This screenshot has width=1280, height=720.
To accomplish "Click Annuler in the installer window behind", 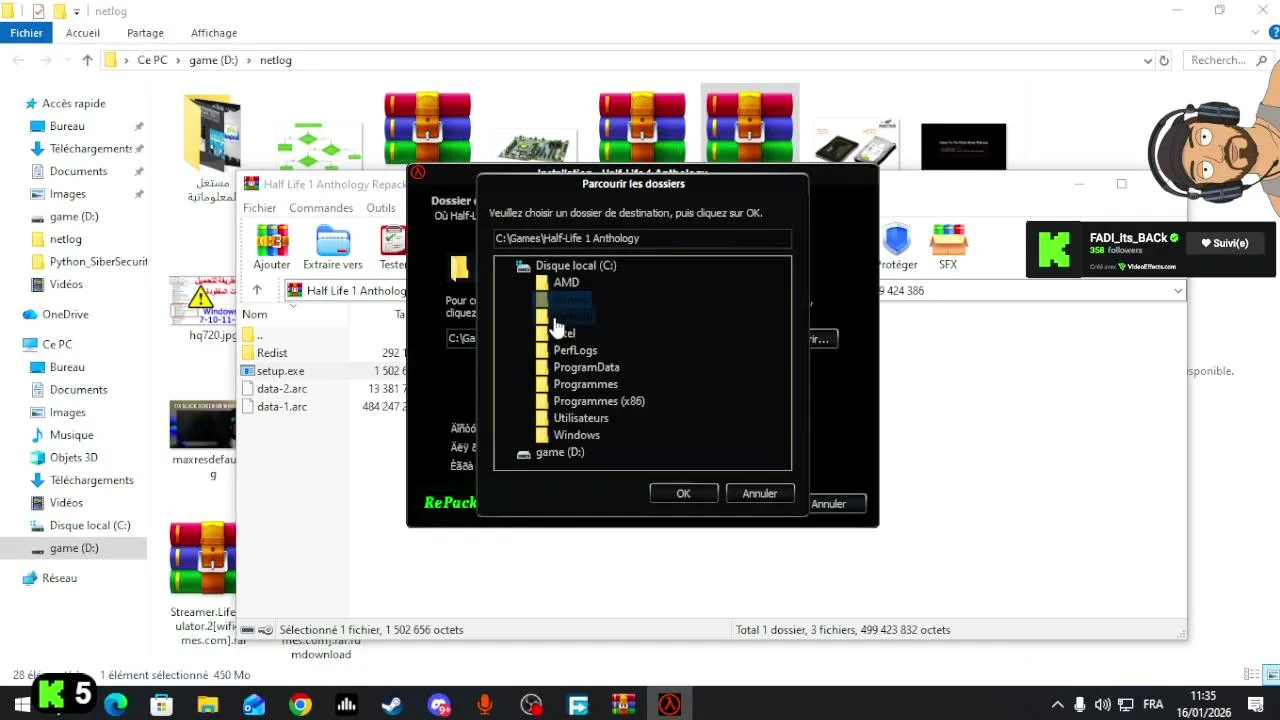I will (x=829, y=504).
